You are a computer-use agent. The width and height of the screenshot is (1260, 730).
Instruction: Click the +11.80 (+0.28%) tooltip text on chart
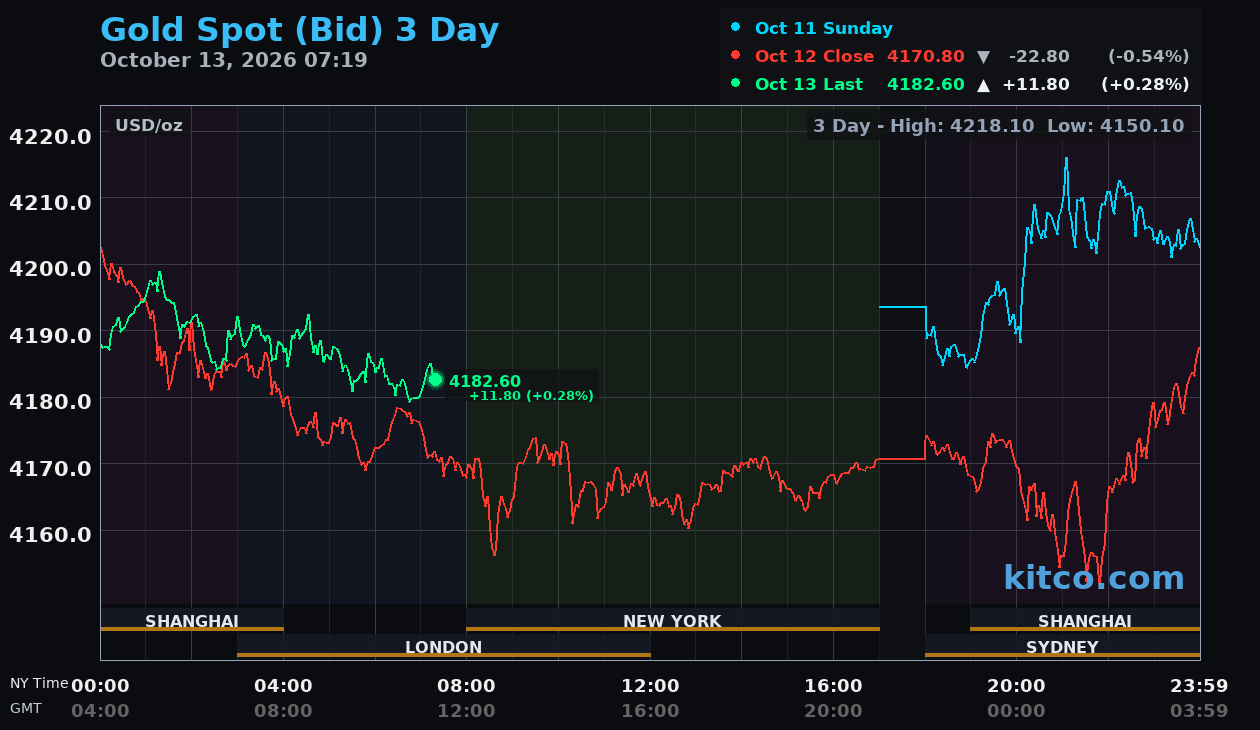[x=531, y=396]
